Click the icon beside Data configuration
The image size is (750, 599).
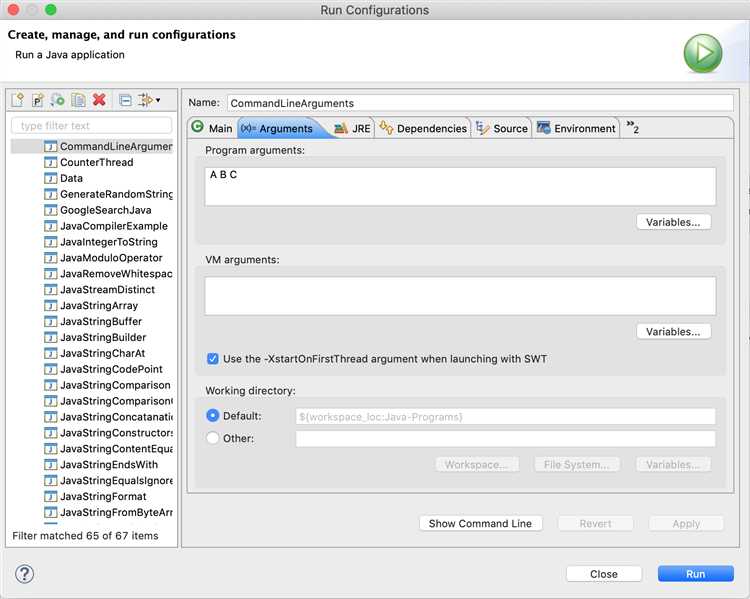[x=51, y=178]
